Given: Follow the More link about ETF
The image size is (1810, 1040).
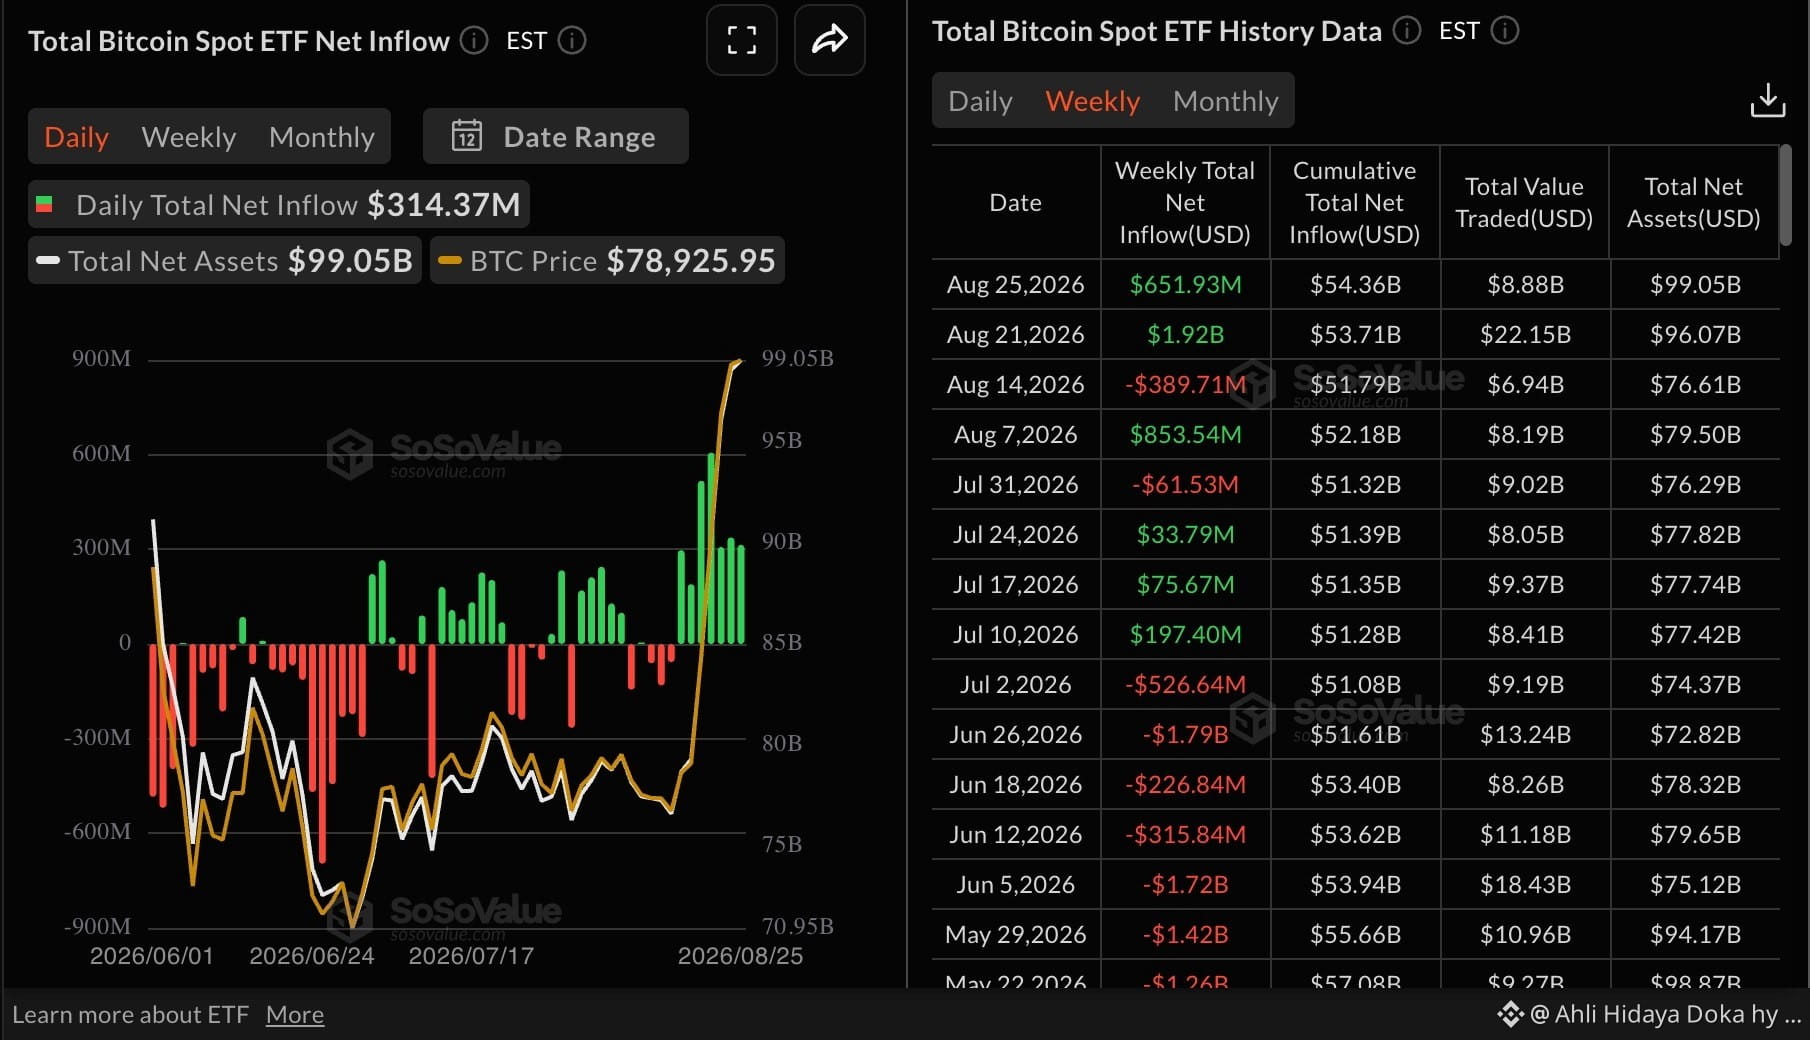Looking at the screenshot, I should tap(295, 1014).
